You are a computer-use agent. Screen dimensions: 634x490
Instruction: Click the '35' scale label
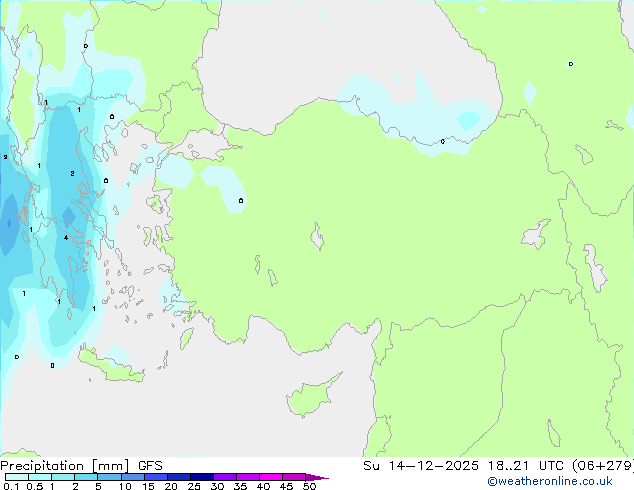pos(240,486)
